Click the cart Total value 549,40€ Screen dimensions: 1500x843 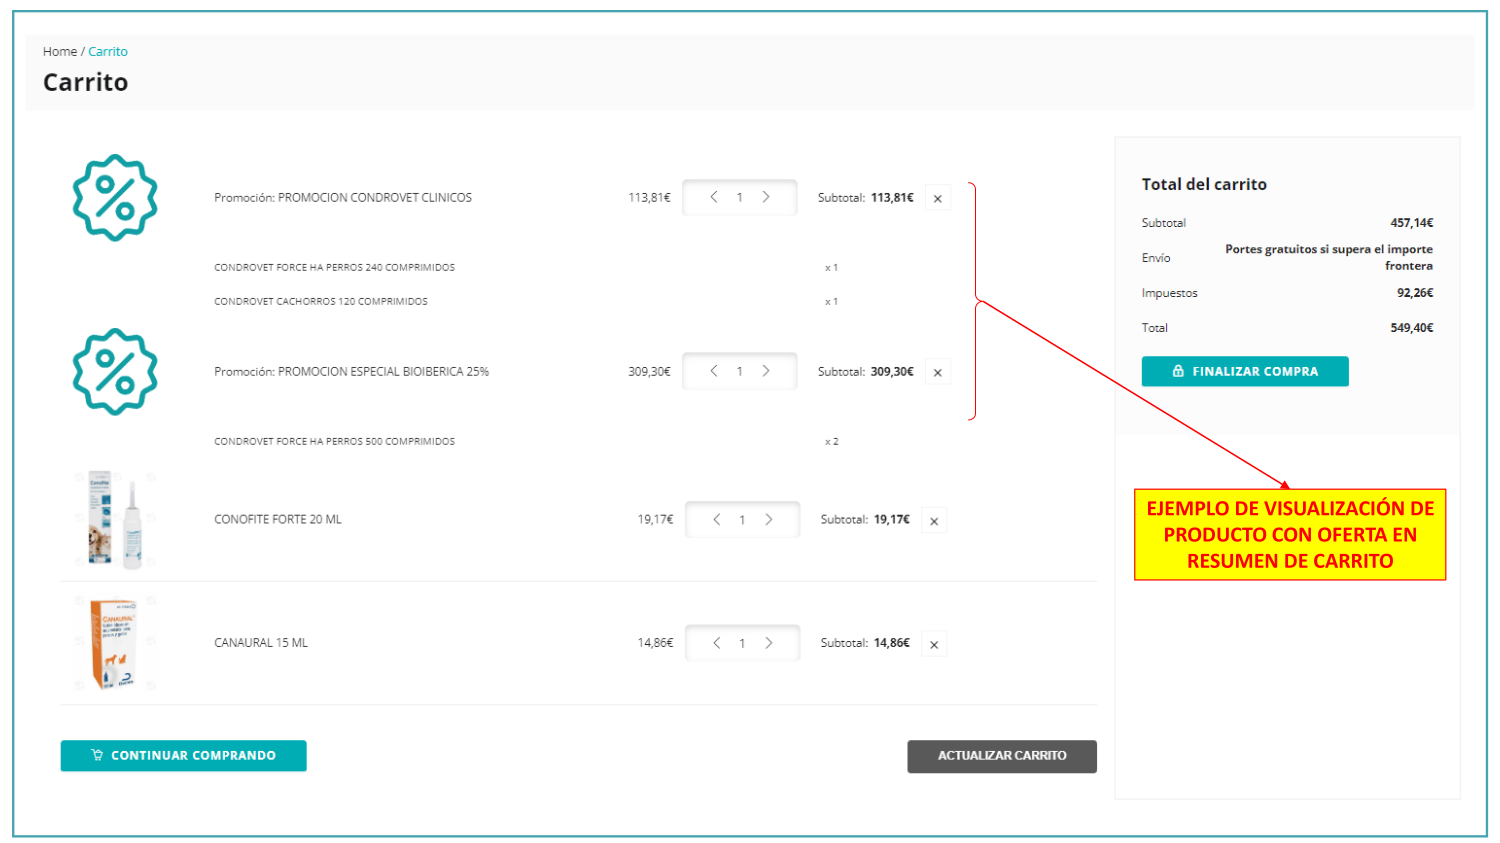(x=1411, y=328)
